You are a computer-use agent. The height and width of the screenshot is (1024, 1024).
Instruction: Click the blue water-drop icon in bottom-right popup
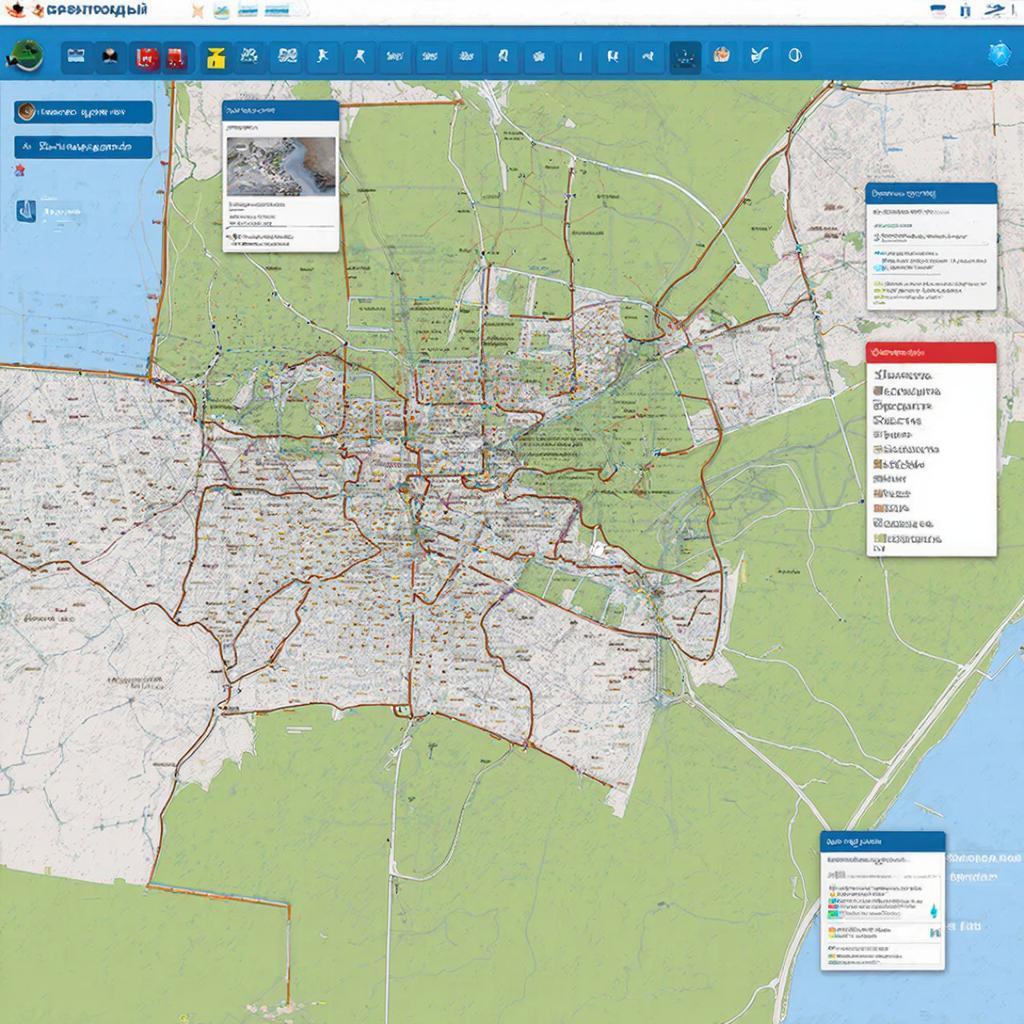click(x=933, y=910)
